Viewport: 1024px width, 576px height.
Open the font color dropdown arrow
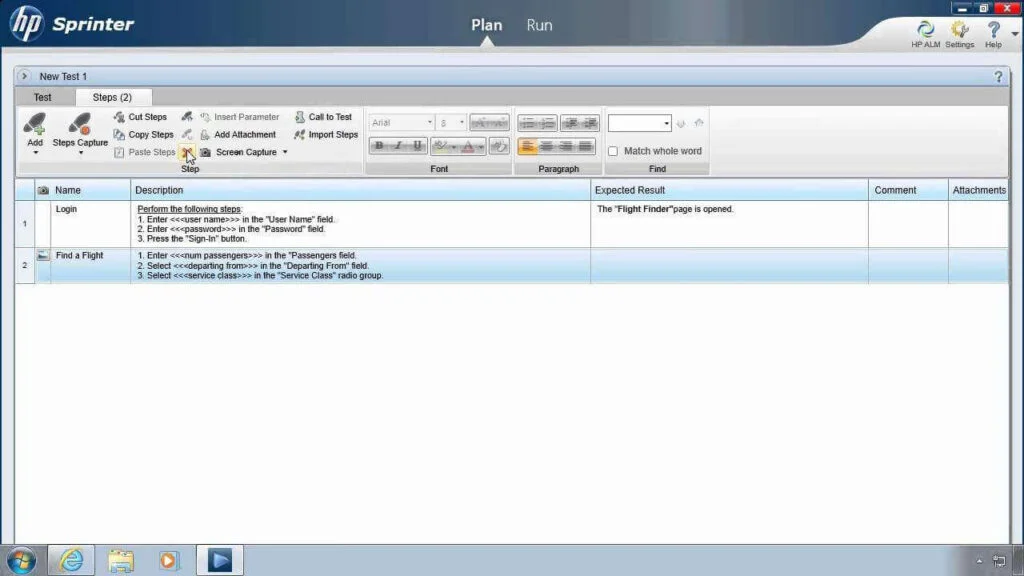coord(481,146)
